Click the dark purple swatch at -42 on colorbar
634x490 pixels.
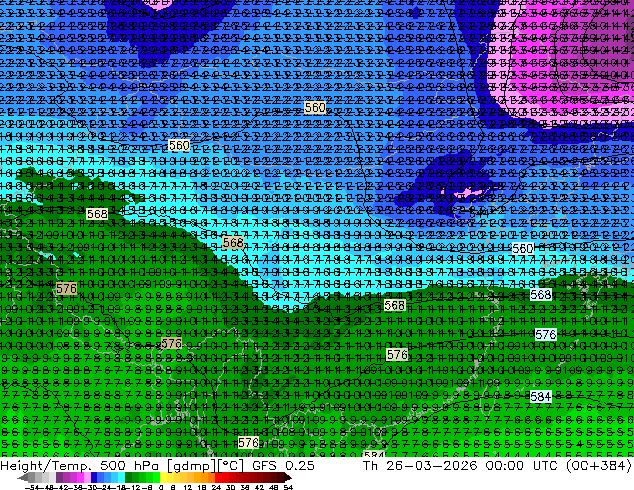[x=59, y=477]
